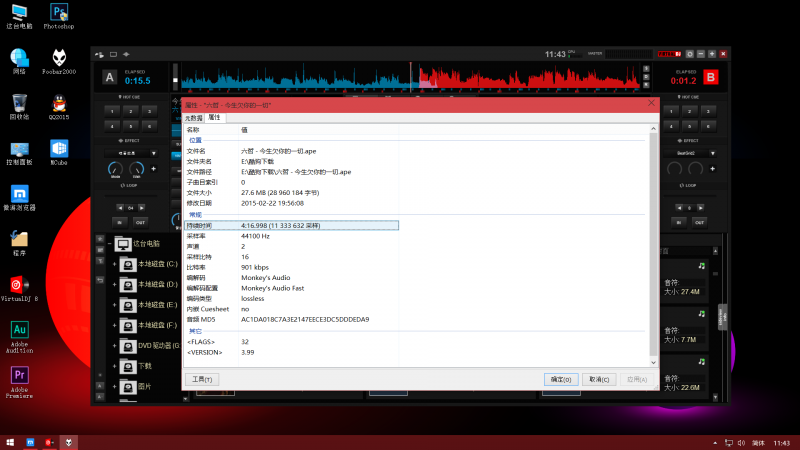Screen dimensions: 800x450
Task: Open the left deck effect dropdown
Action: 130,153
